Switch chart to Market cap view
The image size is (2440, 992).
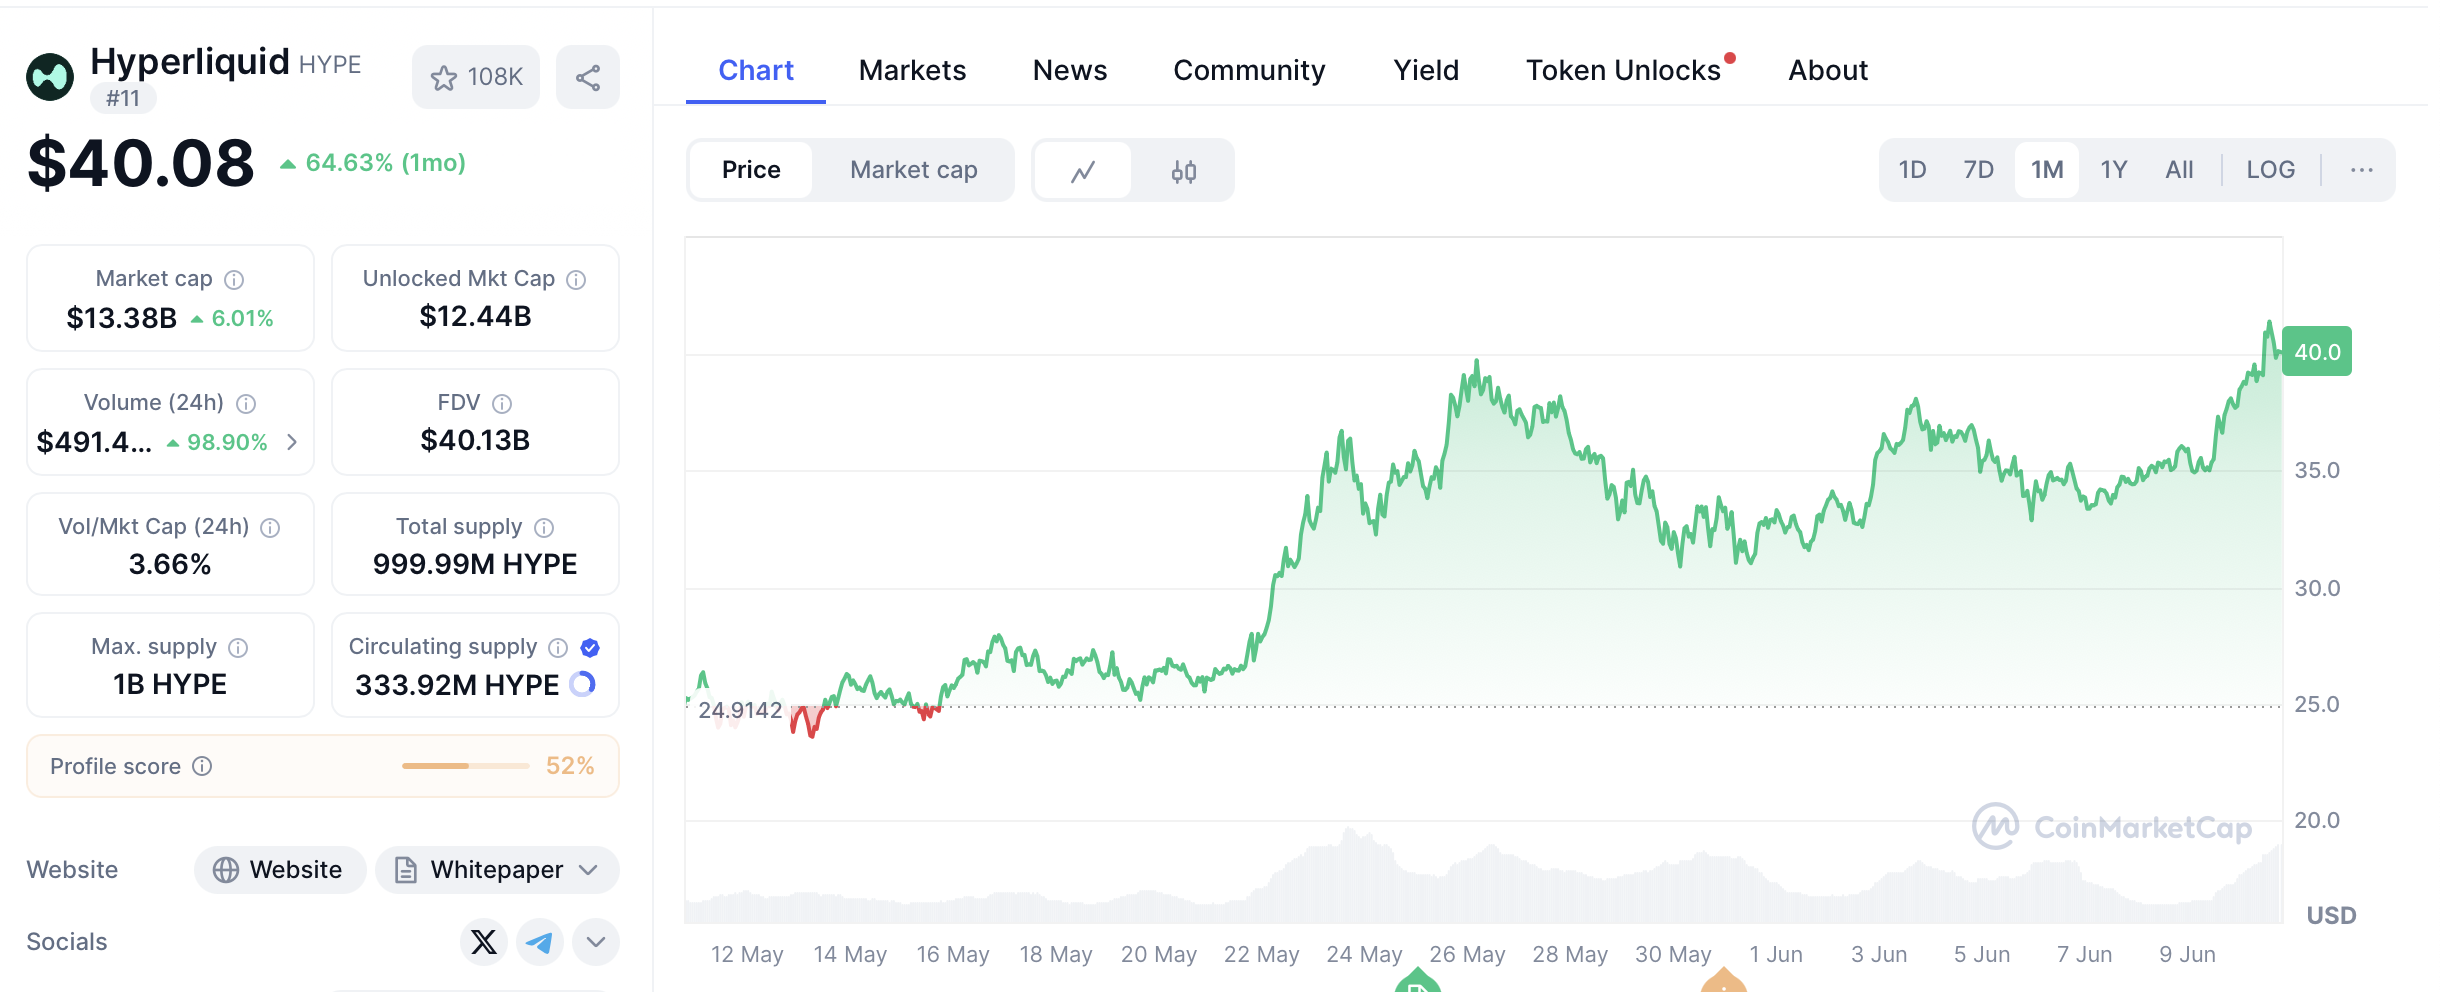tap(913, 170)
